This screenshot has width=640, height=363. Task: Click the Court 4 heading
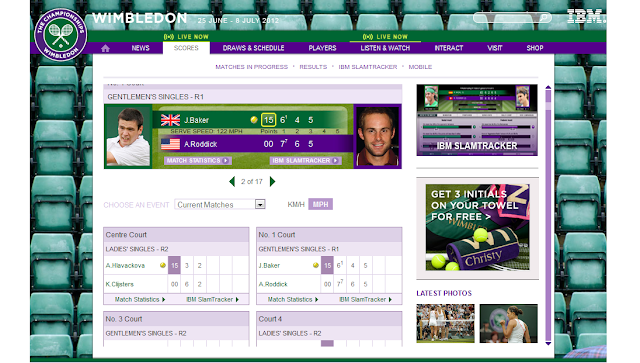point(270,319)
